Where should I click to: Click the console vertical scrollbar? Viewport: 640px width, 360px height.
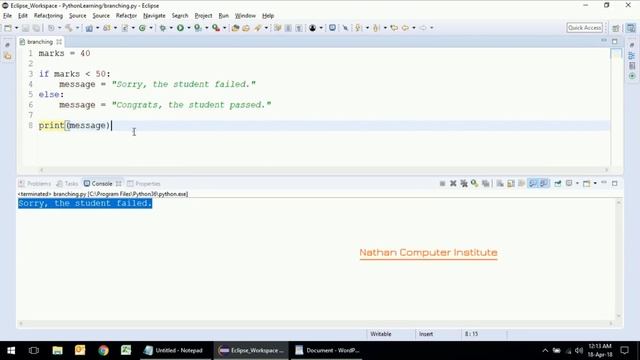click(618, 259)
